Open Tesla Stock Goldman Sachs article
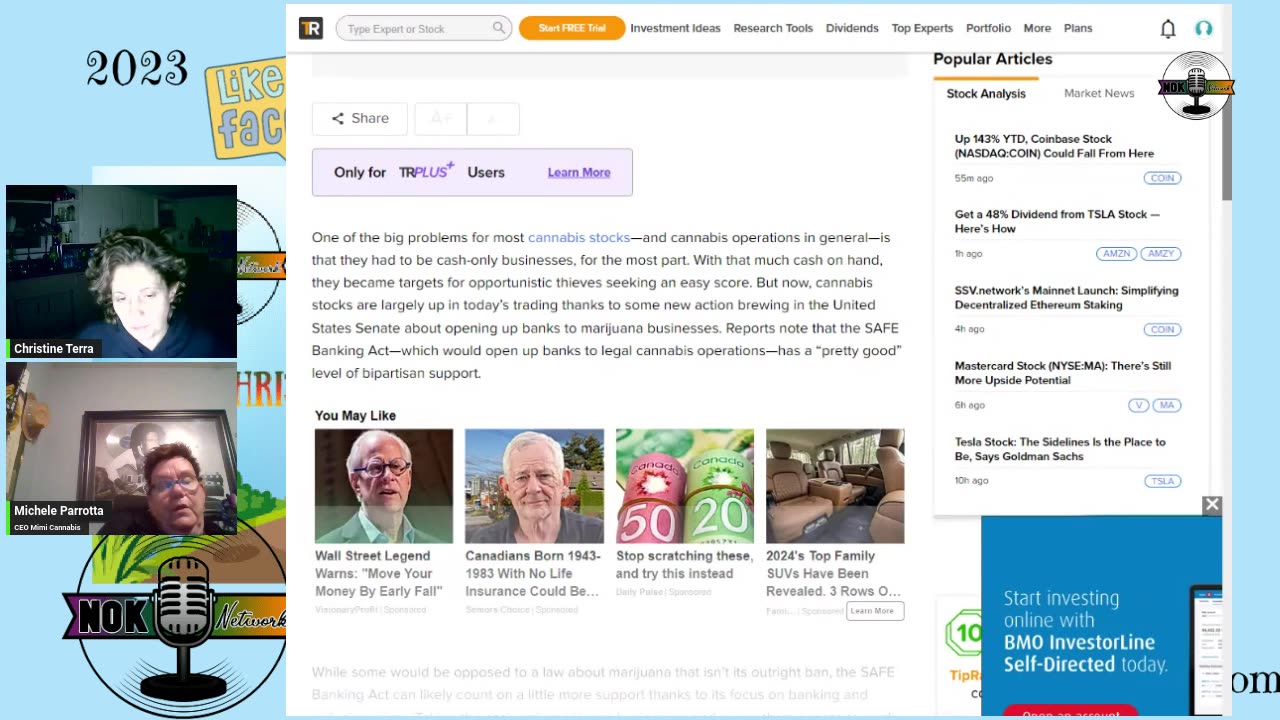The width and height of the screenshot is (1280, 720). click(1060, 449)
